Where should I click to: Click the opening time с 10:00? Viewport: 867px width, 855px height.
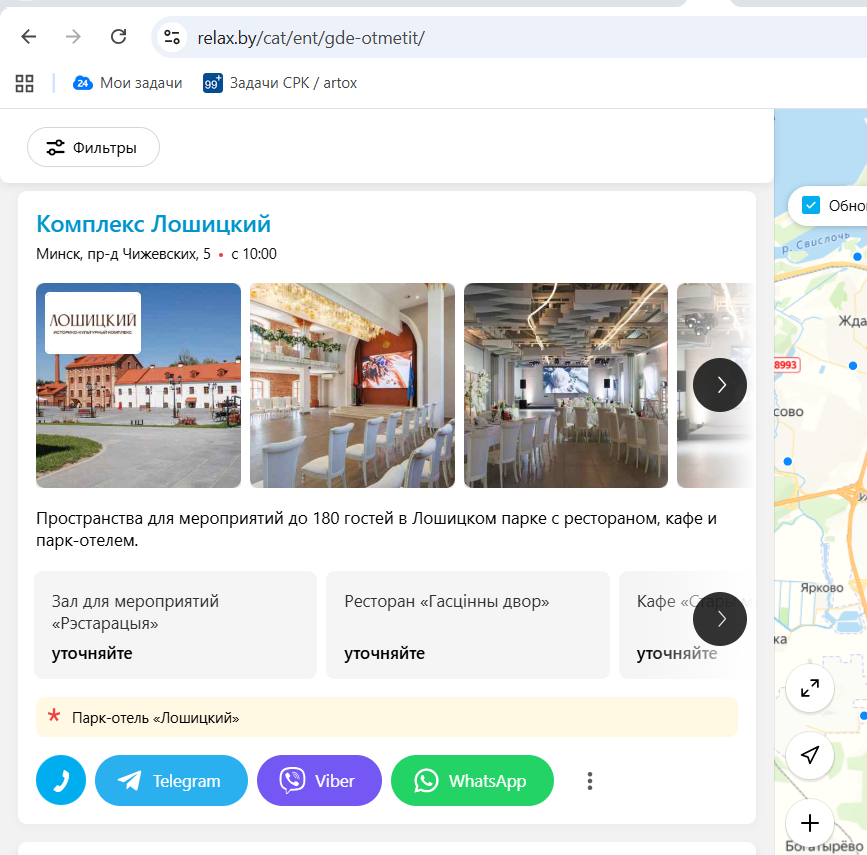254,254
